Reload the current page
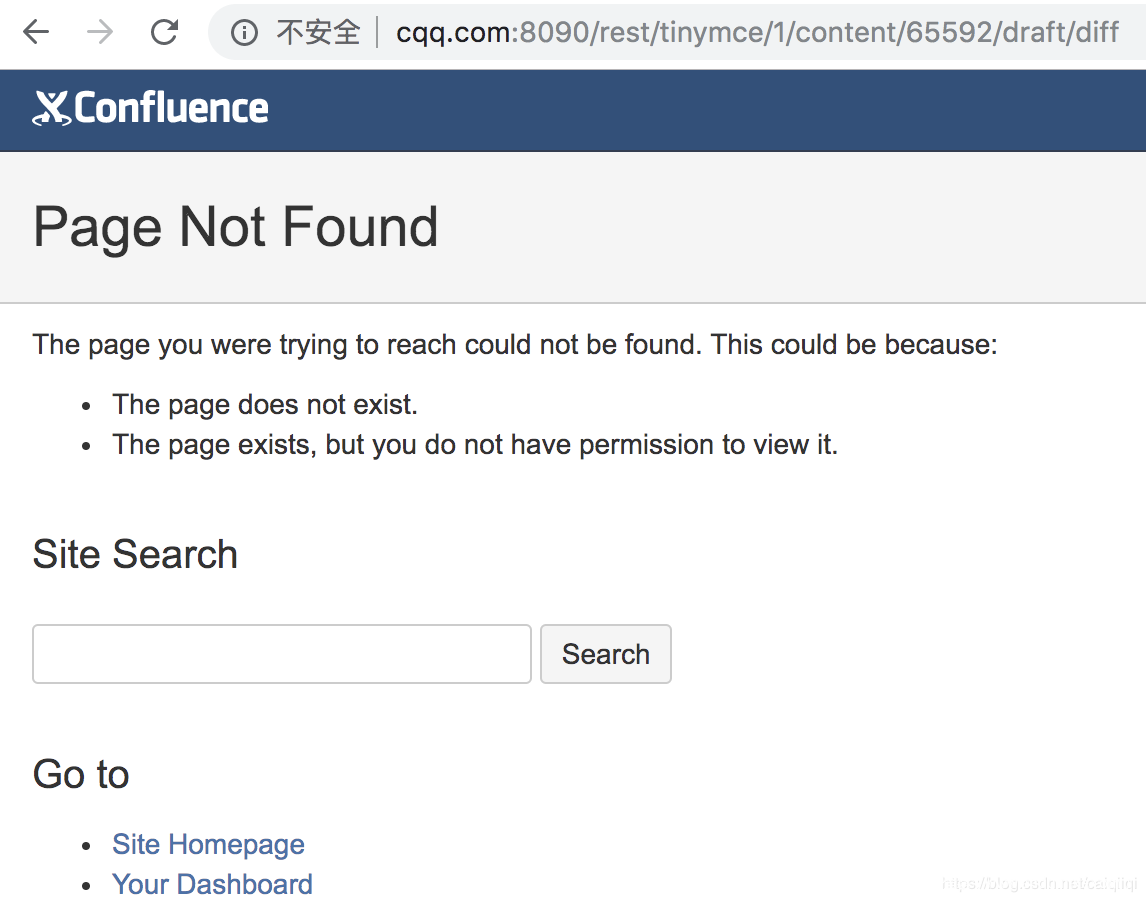1146x902 pixels. [164, 33]
